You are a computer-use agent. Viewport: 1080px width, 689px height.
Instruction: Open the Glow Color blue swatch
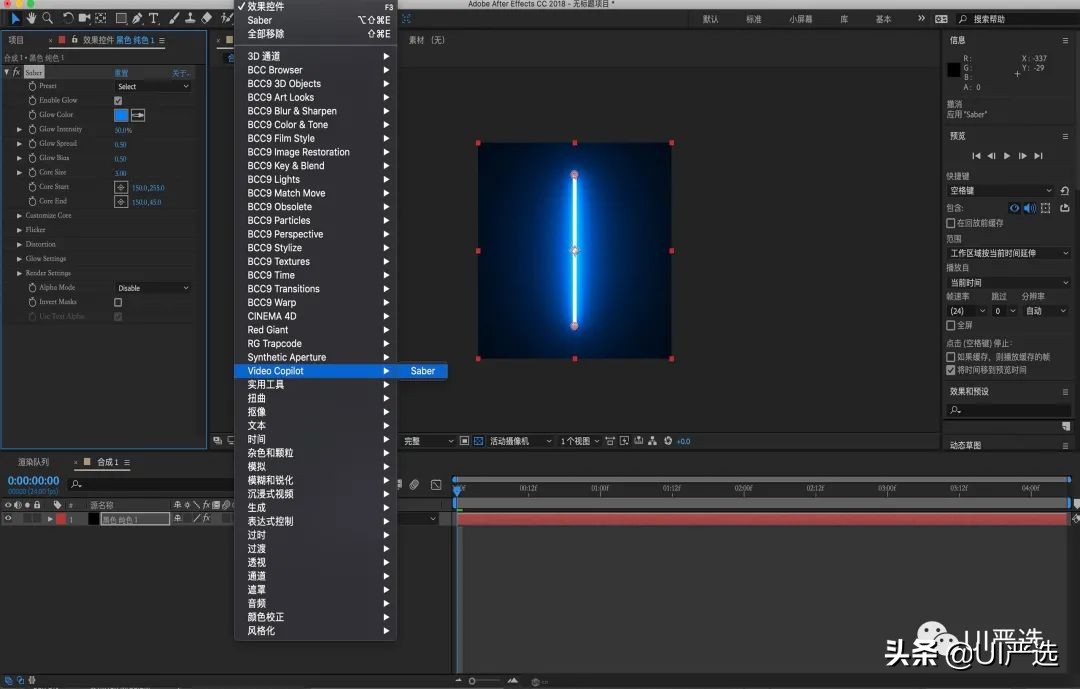click(x=121, y=115)
